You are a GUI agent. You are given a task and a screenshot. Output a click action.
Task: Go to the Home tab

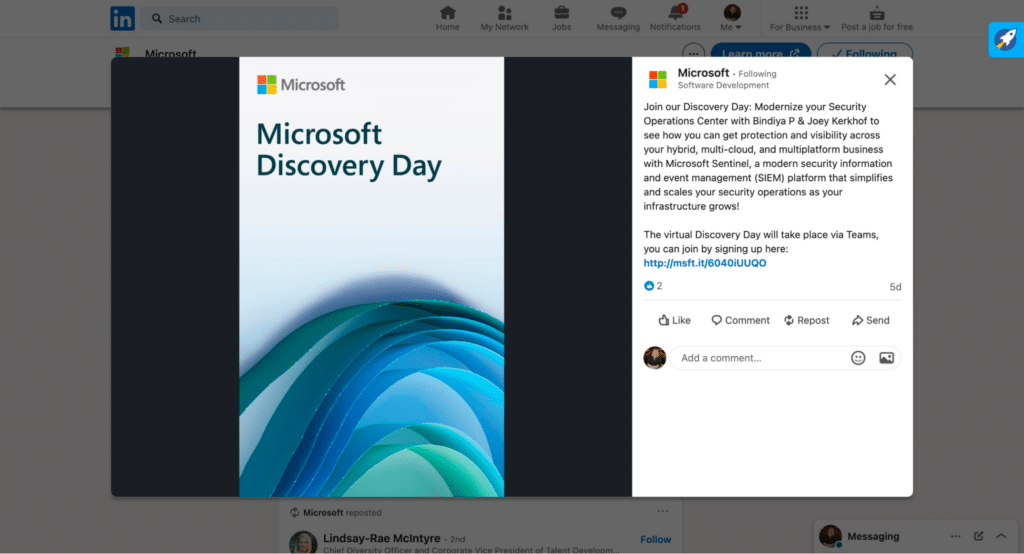point(447,18)
